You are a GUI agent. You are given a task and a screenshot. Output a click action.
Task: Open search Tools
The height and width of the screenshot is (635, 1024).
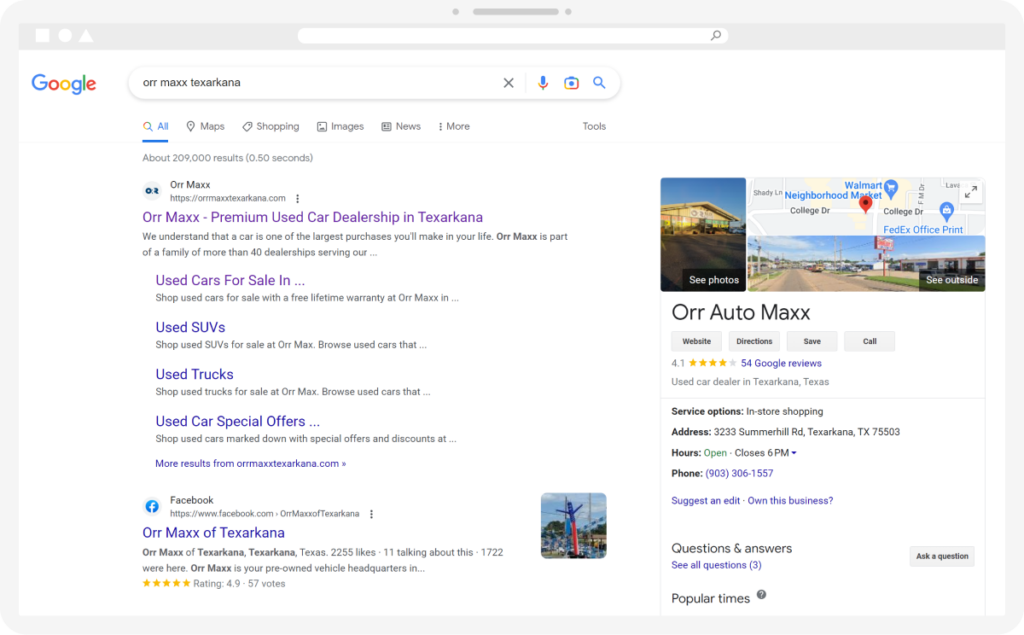(594, 127)
